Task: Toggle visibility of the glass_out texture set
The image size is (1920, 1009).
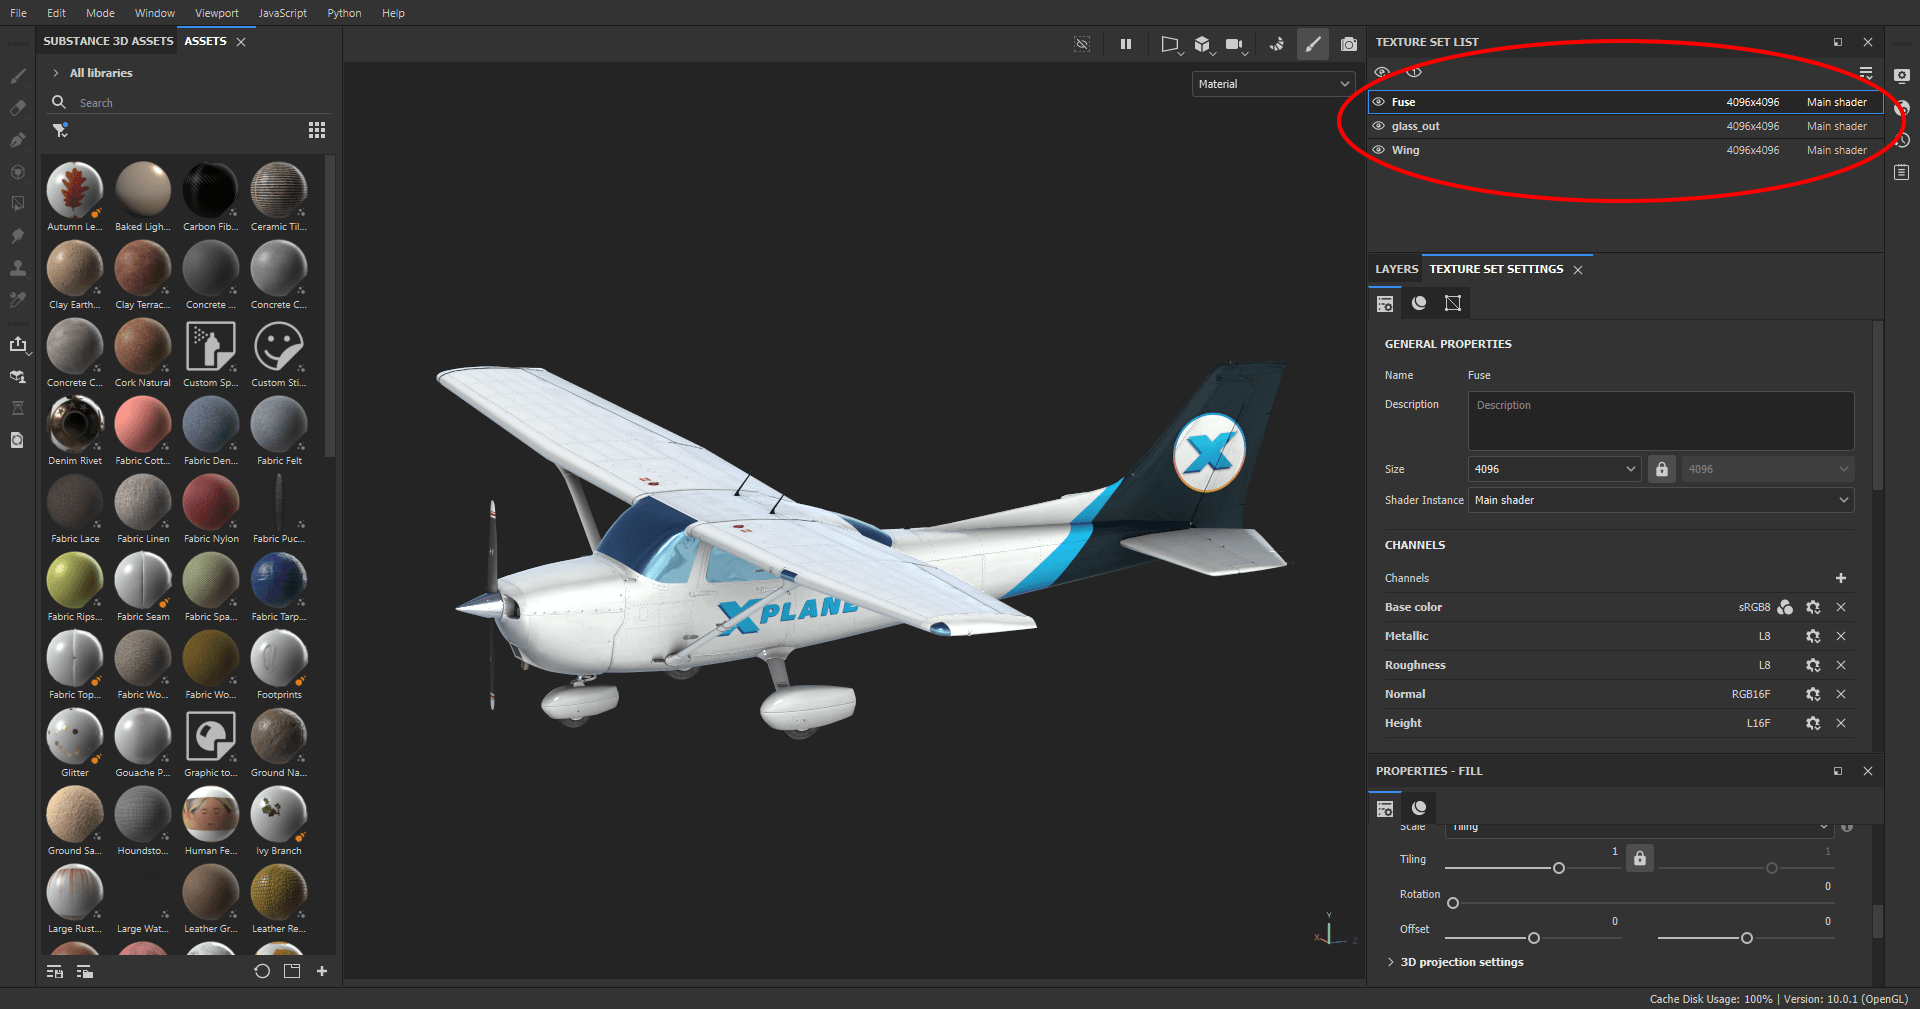Action: coord(1381,126)
